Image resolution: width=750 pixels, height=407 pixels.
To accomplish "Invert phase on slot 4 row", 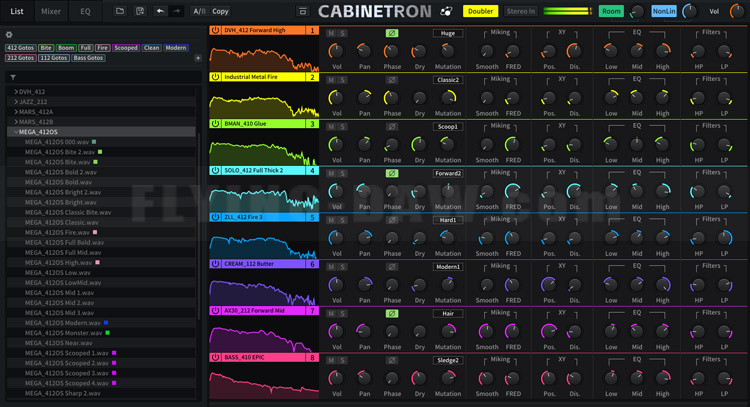I will (392, 173).
